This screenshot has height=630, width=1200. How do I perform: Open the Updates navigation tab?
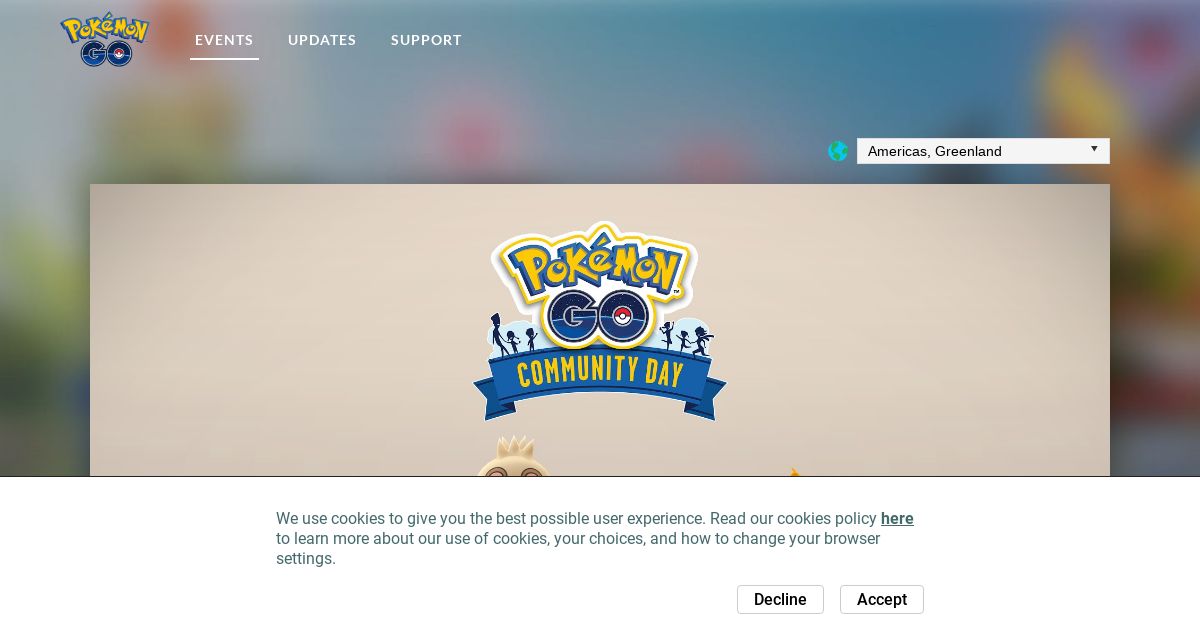tap(322, 40)
